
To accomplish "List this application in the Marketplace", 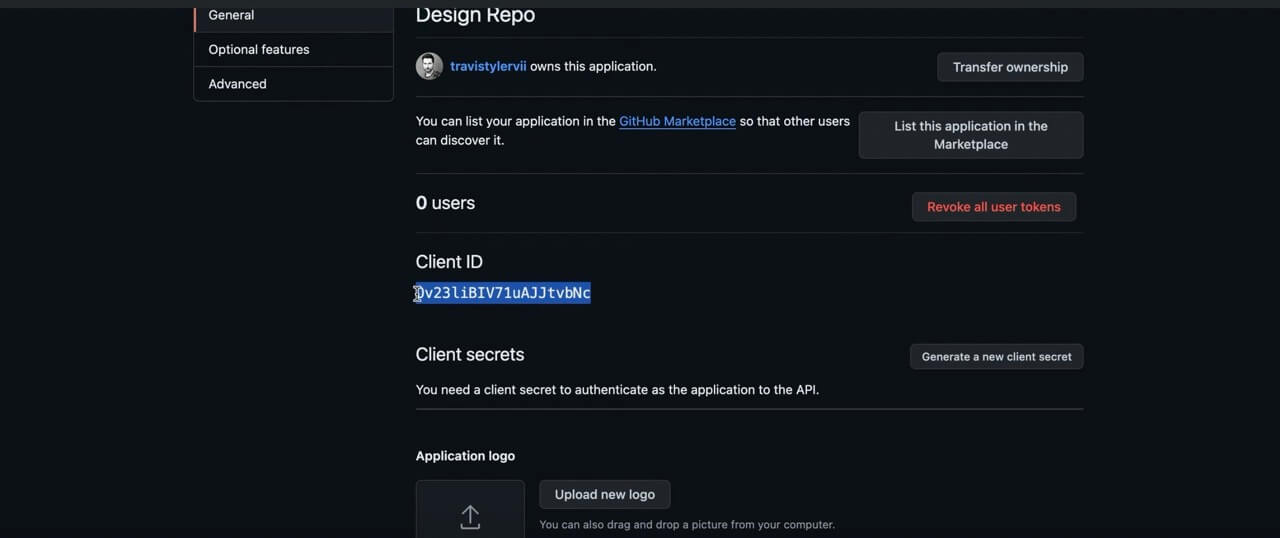I will click(970, 135).
